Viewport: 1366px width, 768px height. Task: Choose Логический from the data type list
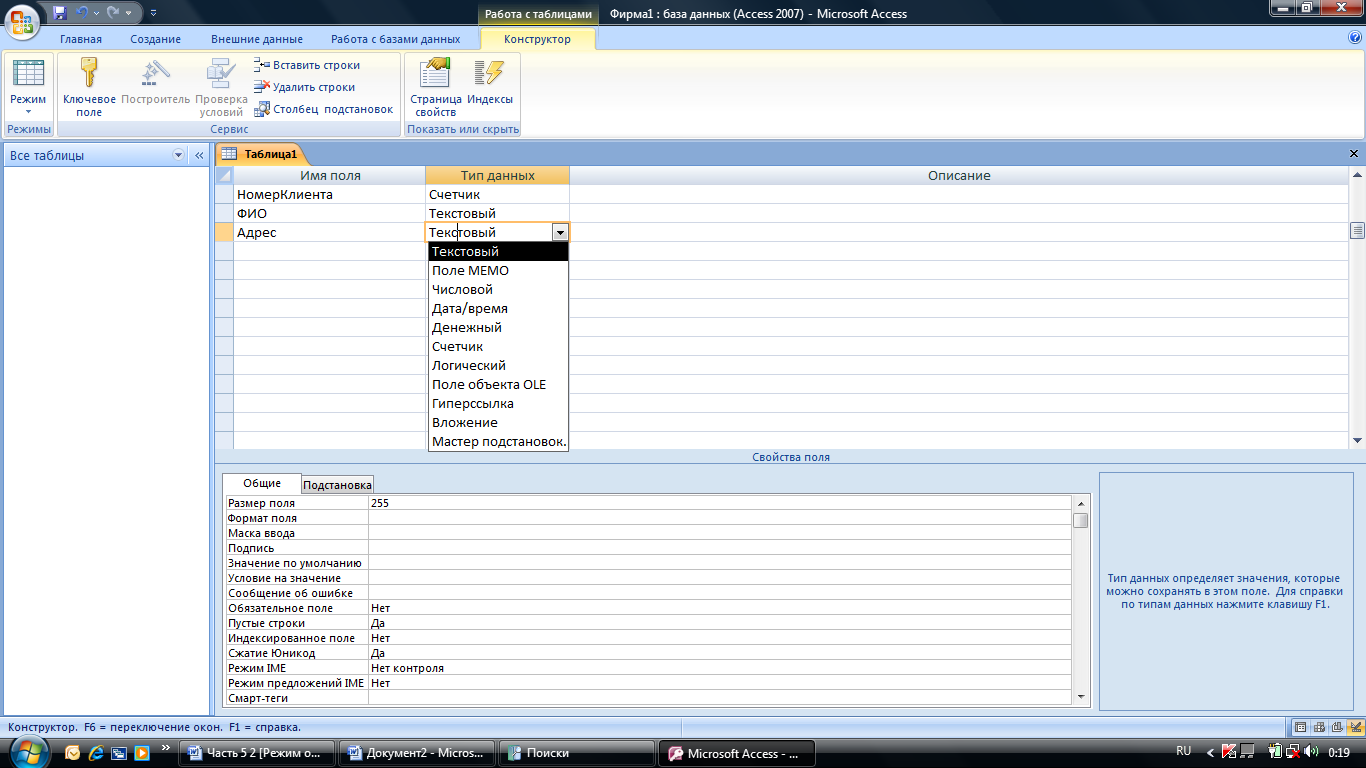pos(498,365)
